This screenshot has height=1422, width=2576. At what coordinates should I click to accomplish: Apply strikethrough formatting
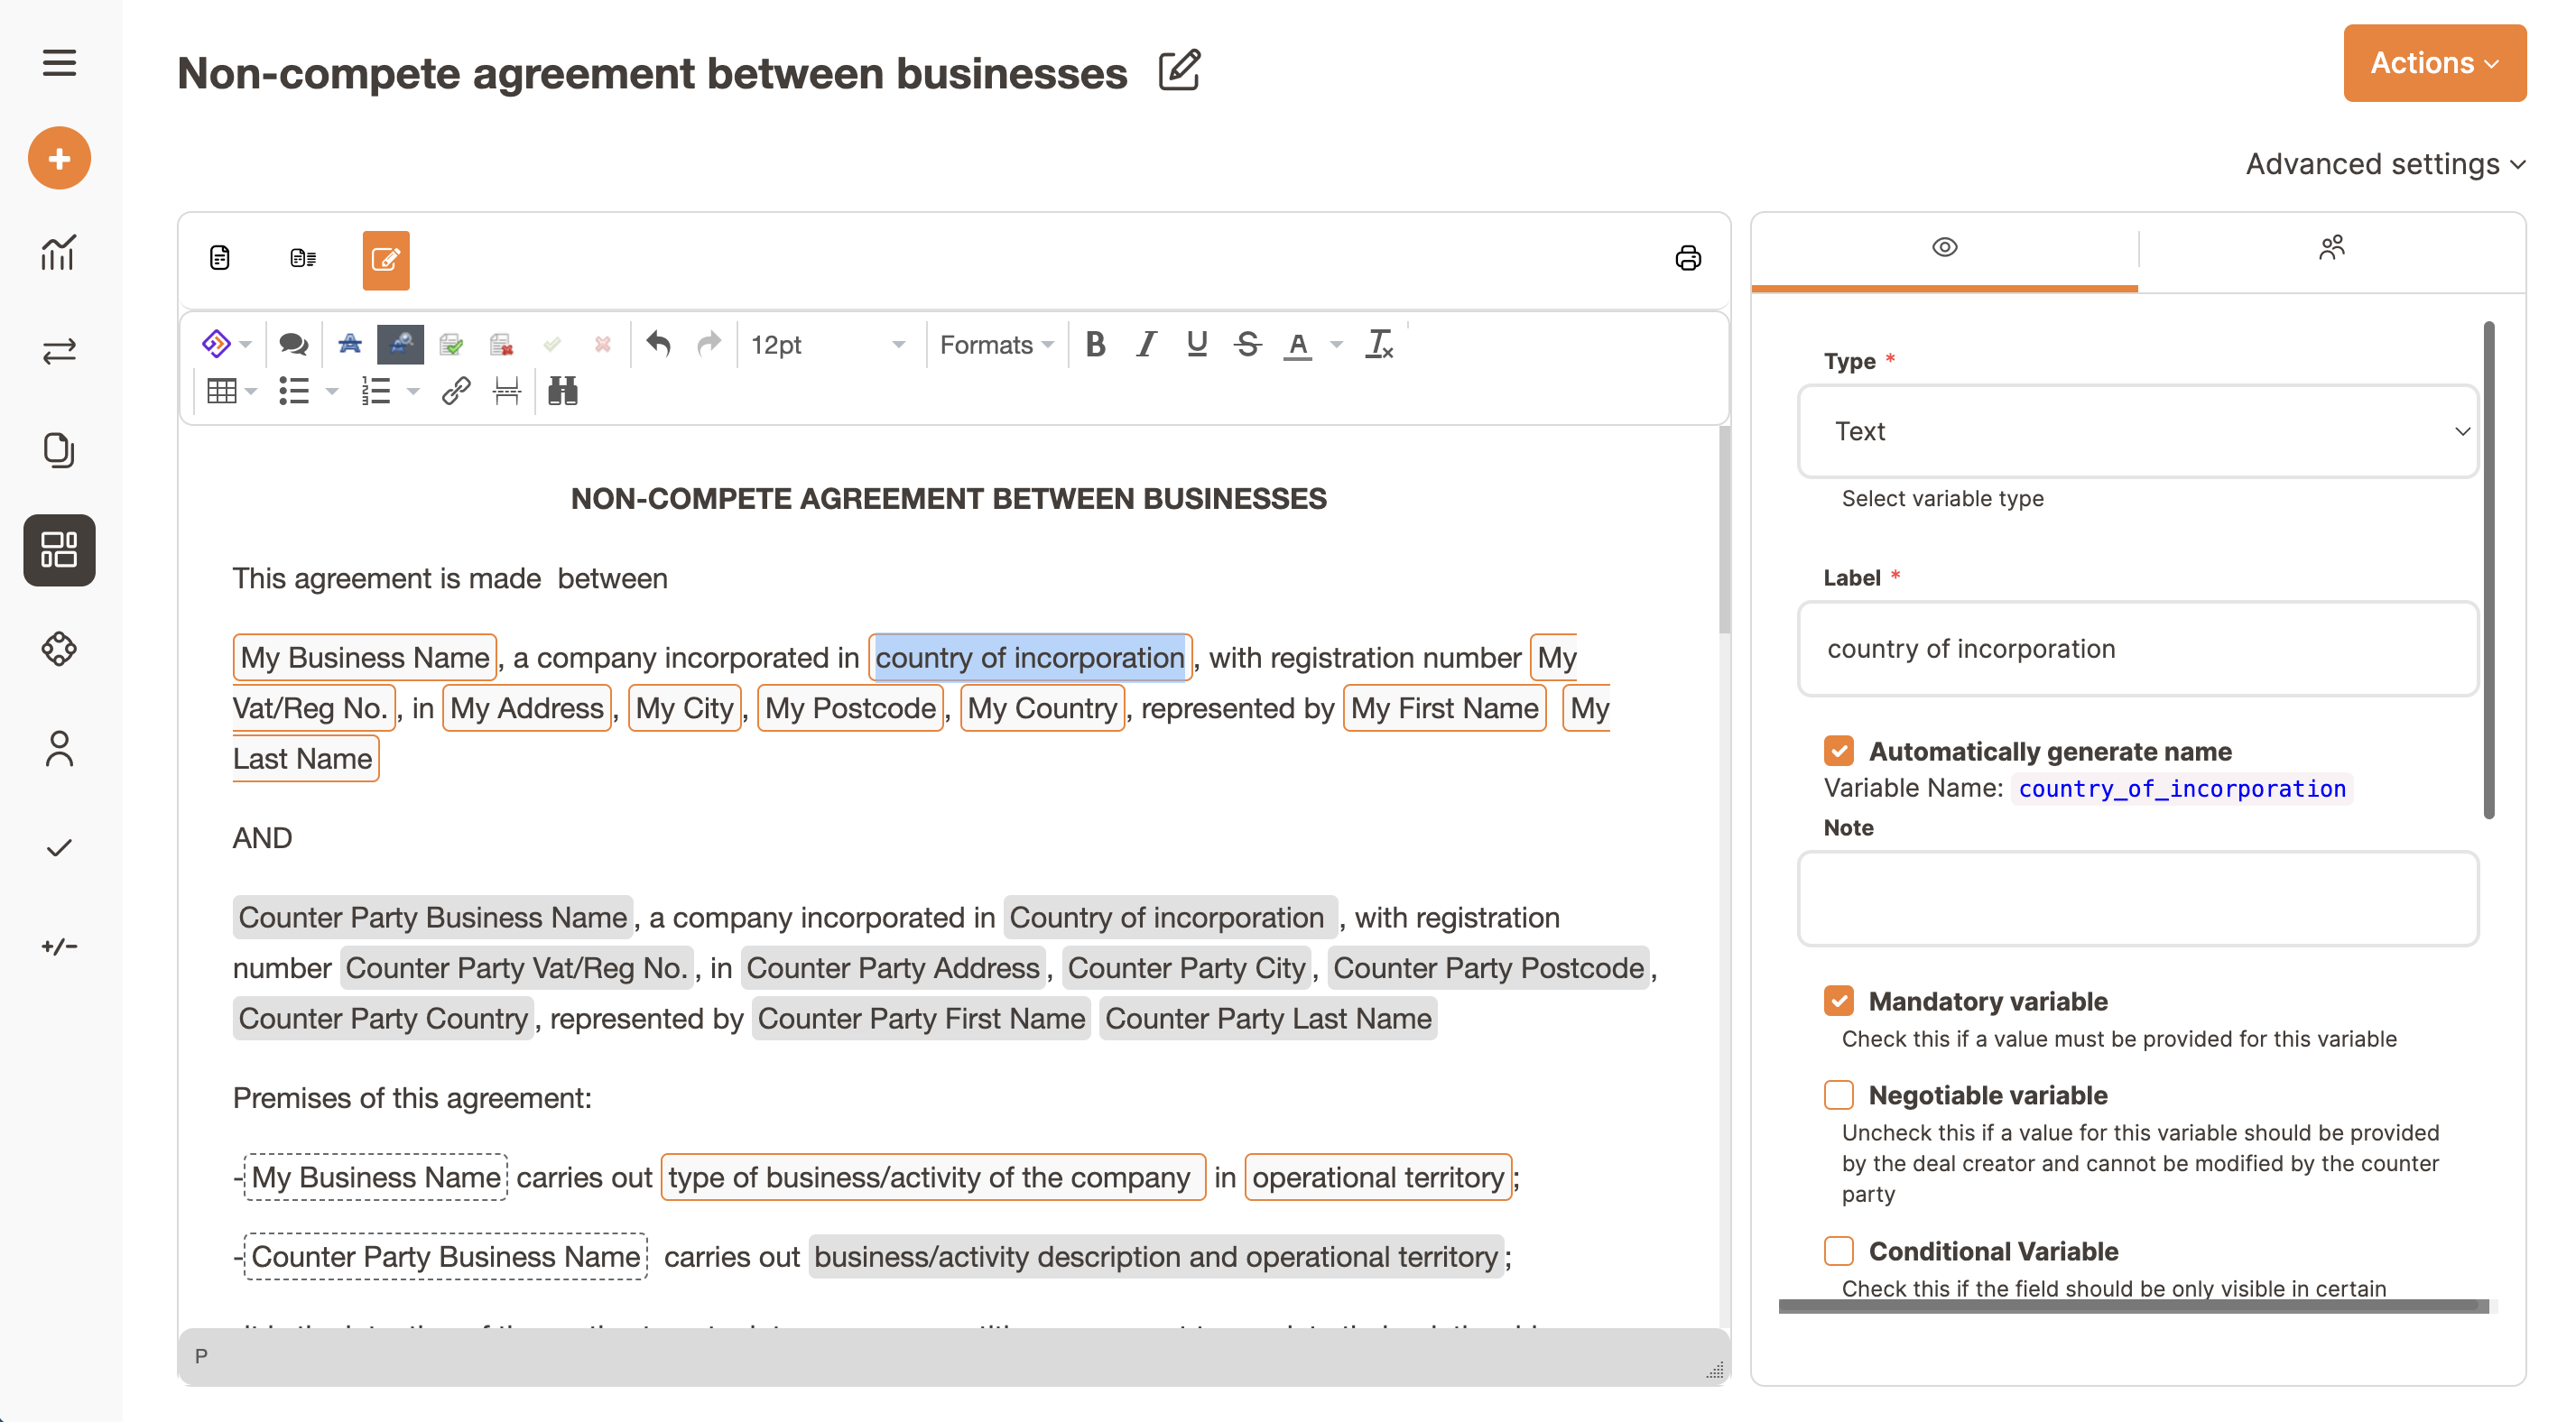pyautogui.click(x=1247, y=344)
